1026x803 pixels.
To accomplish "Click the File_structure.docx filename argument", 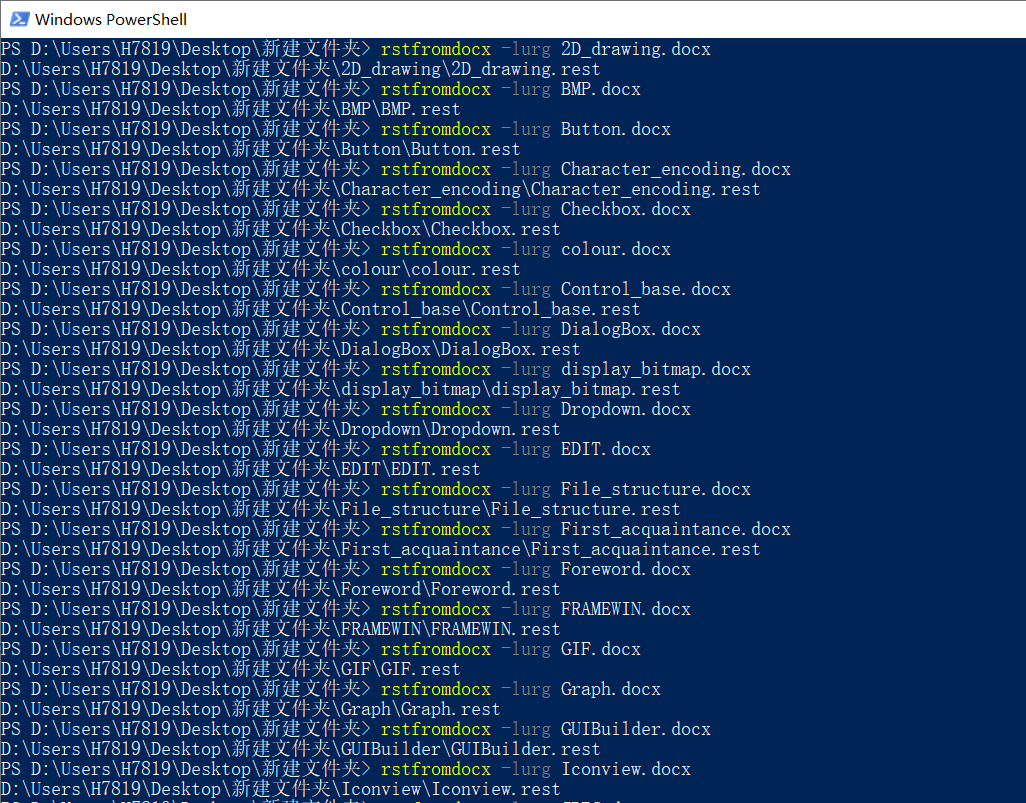I will [x=655, y=489].
